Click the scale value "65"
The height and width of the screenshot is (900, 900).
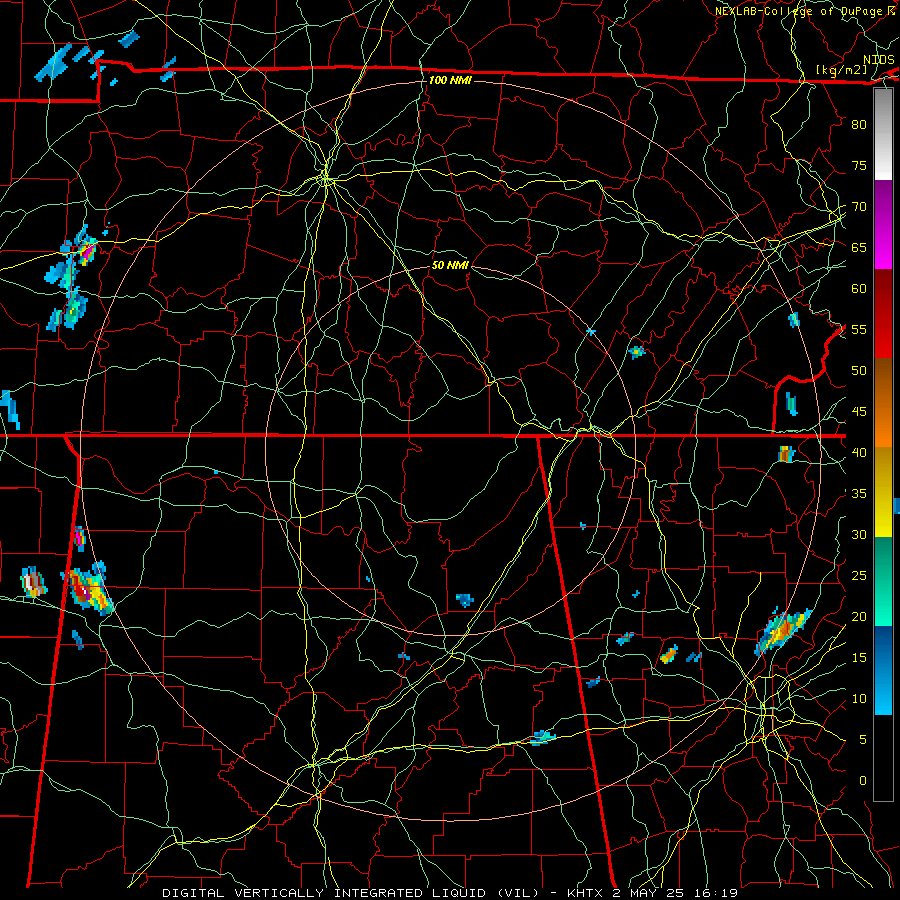tap(859, 247)
